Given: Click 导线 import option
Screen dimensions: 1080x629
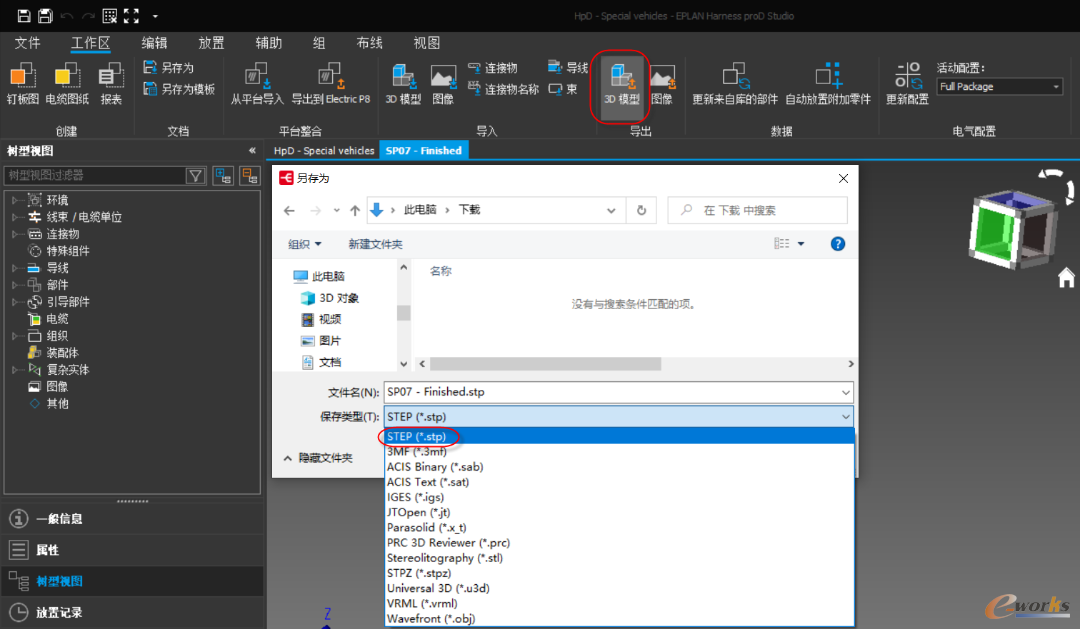Looking at the screenshot, I should 568,68.
